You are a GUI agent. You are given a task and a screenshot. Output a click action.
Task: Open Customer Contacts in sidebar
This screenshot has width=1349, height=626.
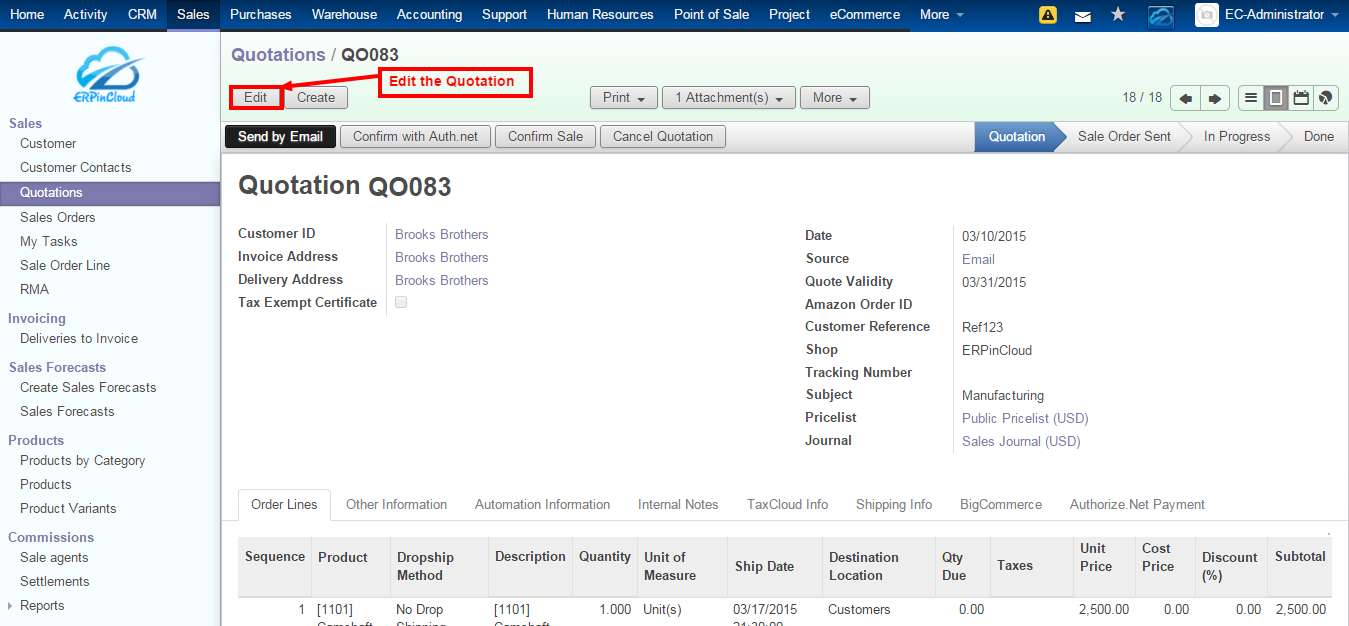tap(76, 168)
